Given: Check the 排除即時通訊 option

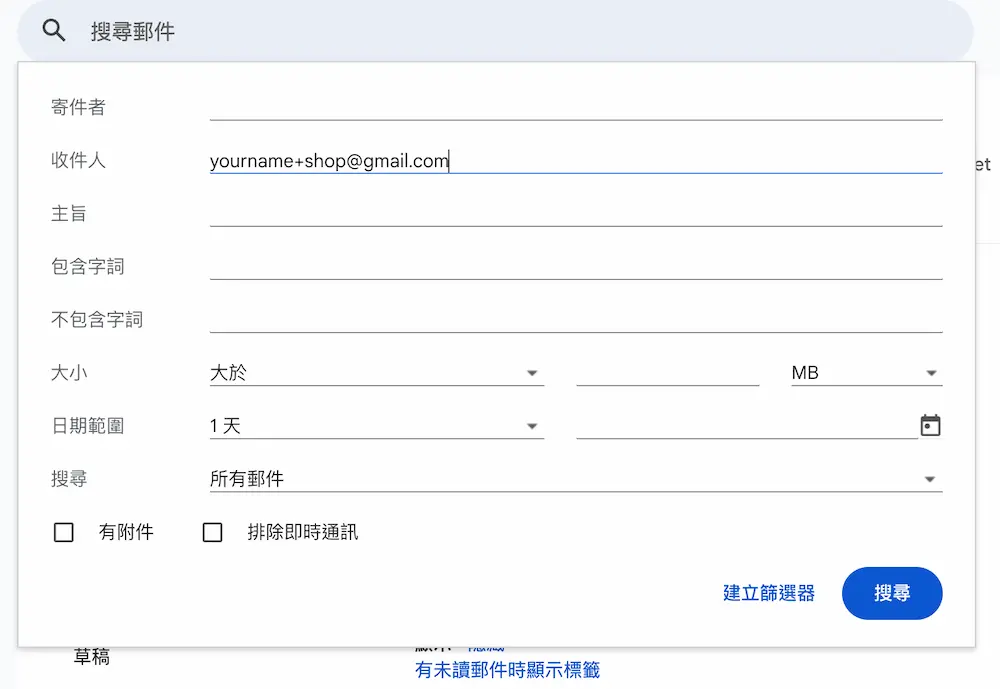Looking at the screenshot, I should click(x=212, y=532).
